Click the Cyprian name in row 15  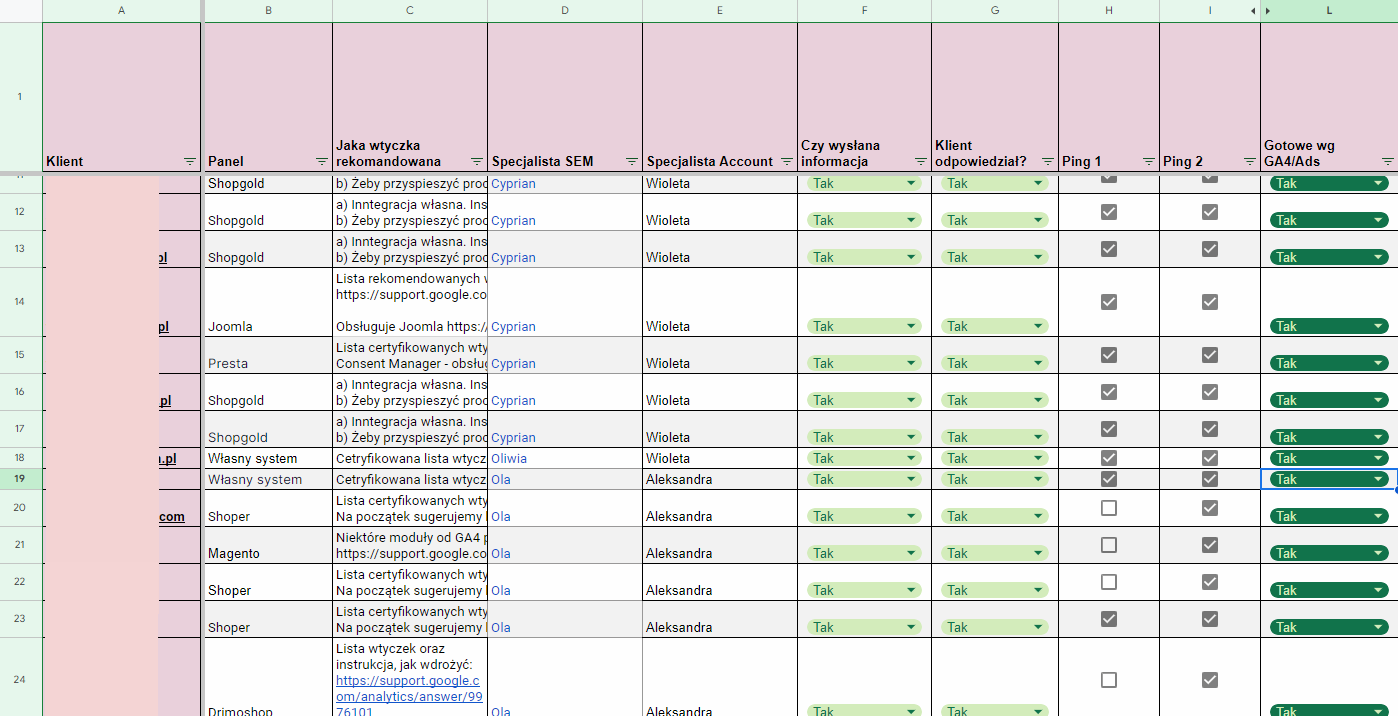pos(513,363)
